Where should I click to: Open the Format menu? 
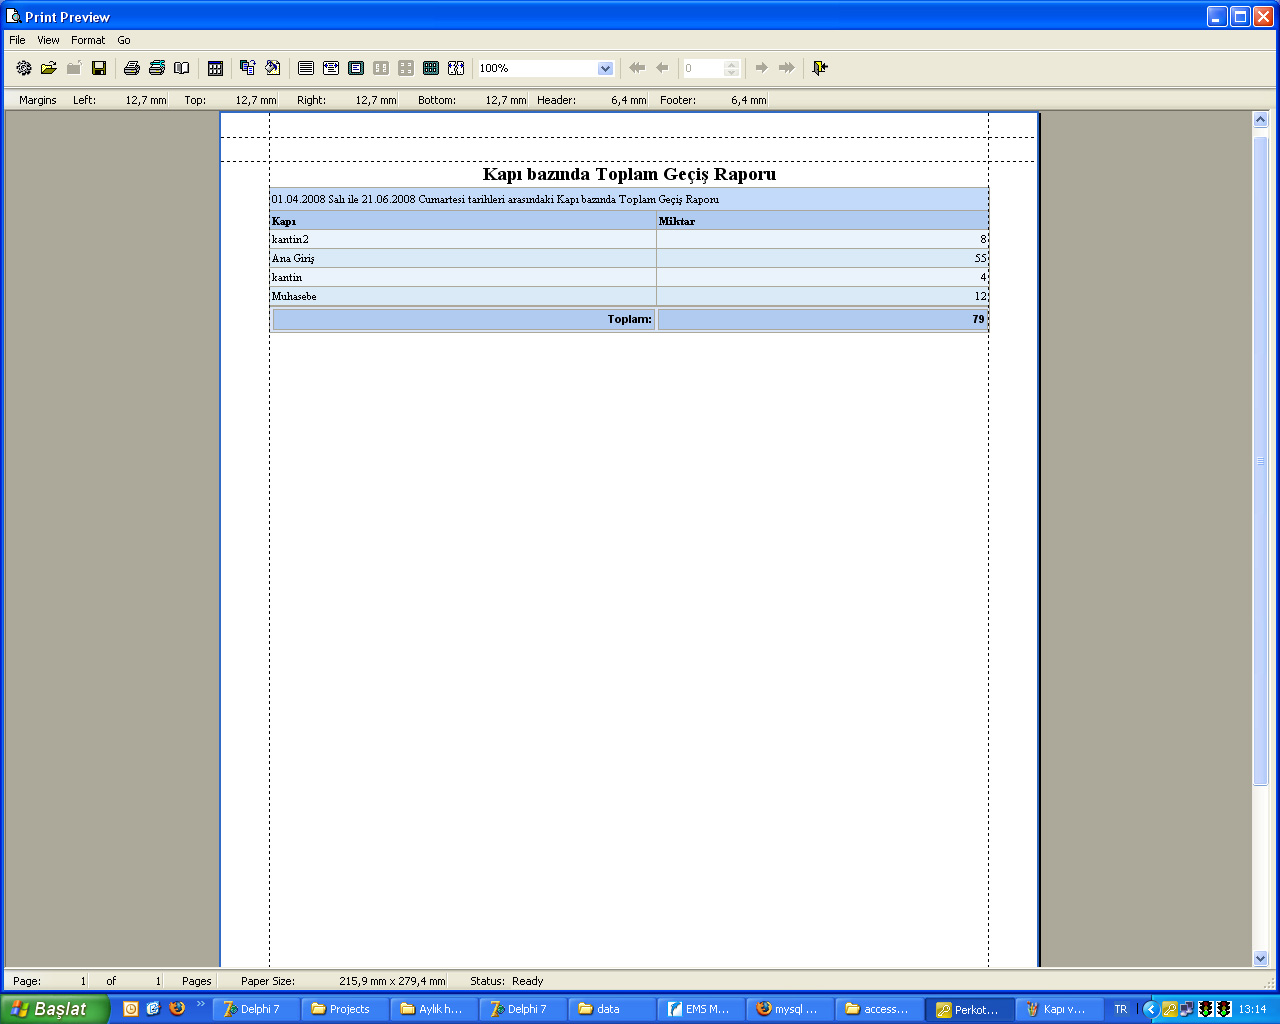(x=88, y=40)
